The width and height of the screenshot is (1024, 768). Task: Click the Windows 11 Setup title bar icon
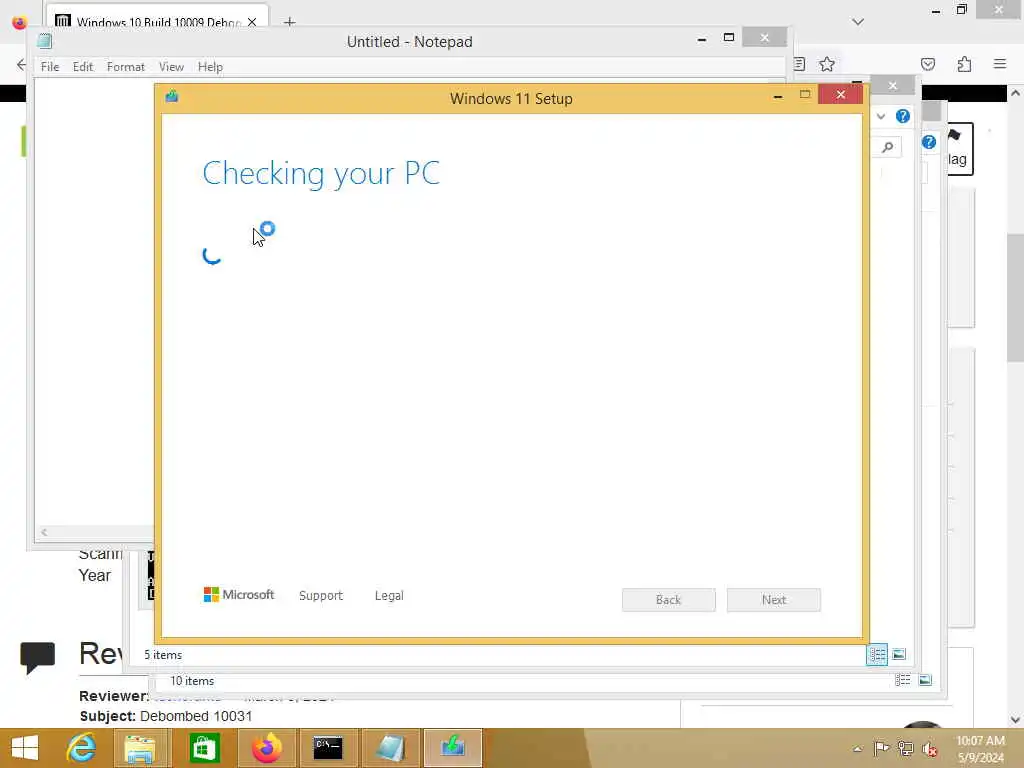coord(172,97)
